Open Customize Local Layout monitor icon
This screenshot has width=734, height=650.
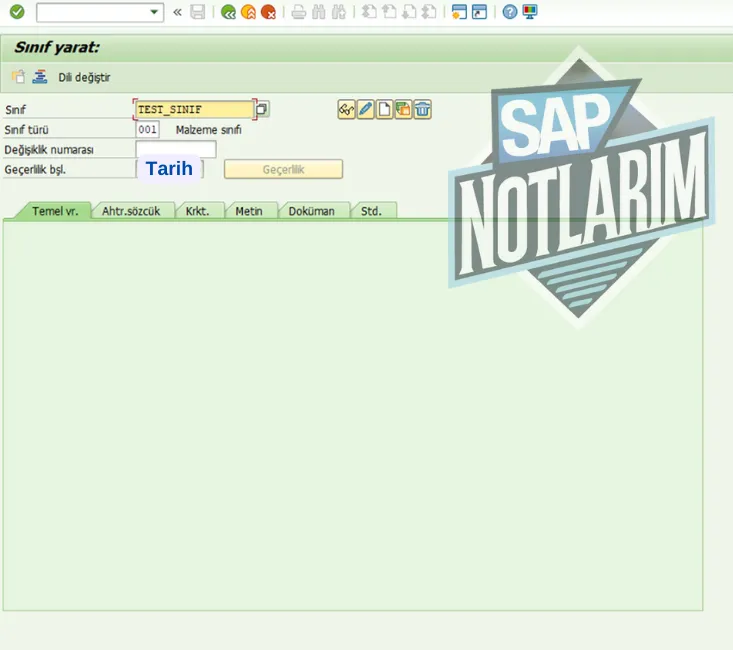coord(530,12)
